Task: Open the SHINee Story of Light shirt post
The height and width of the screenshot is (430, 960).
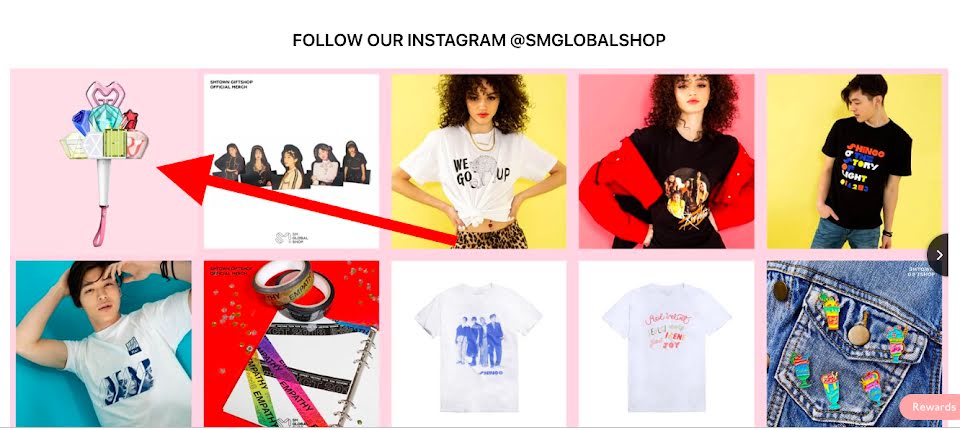Action: [x=854, y=161]
